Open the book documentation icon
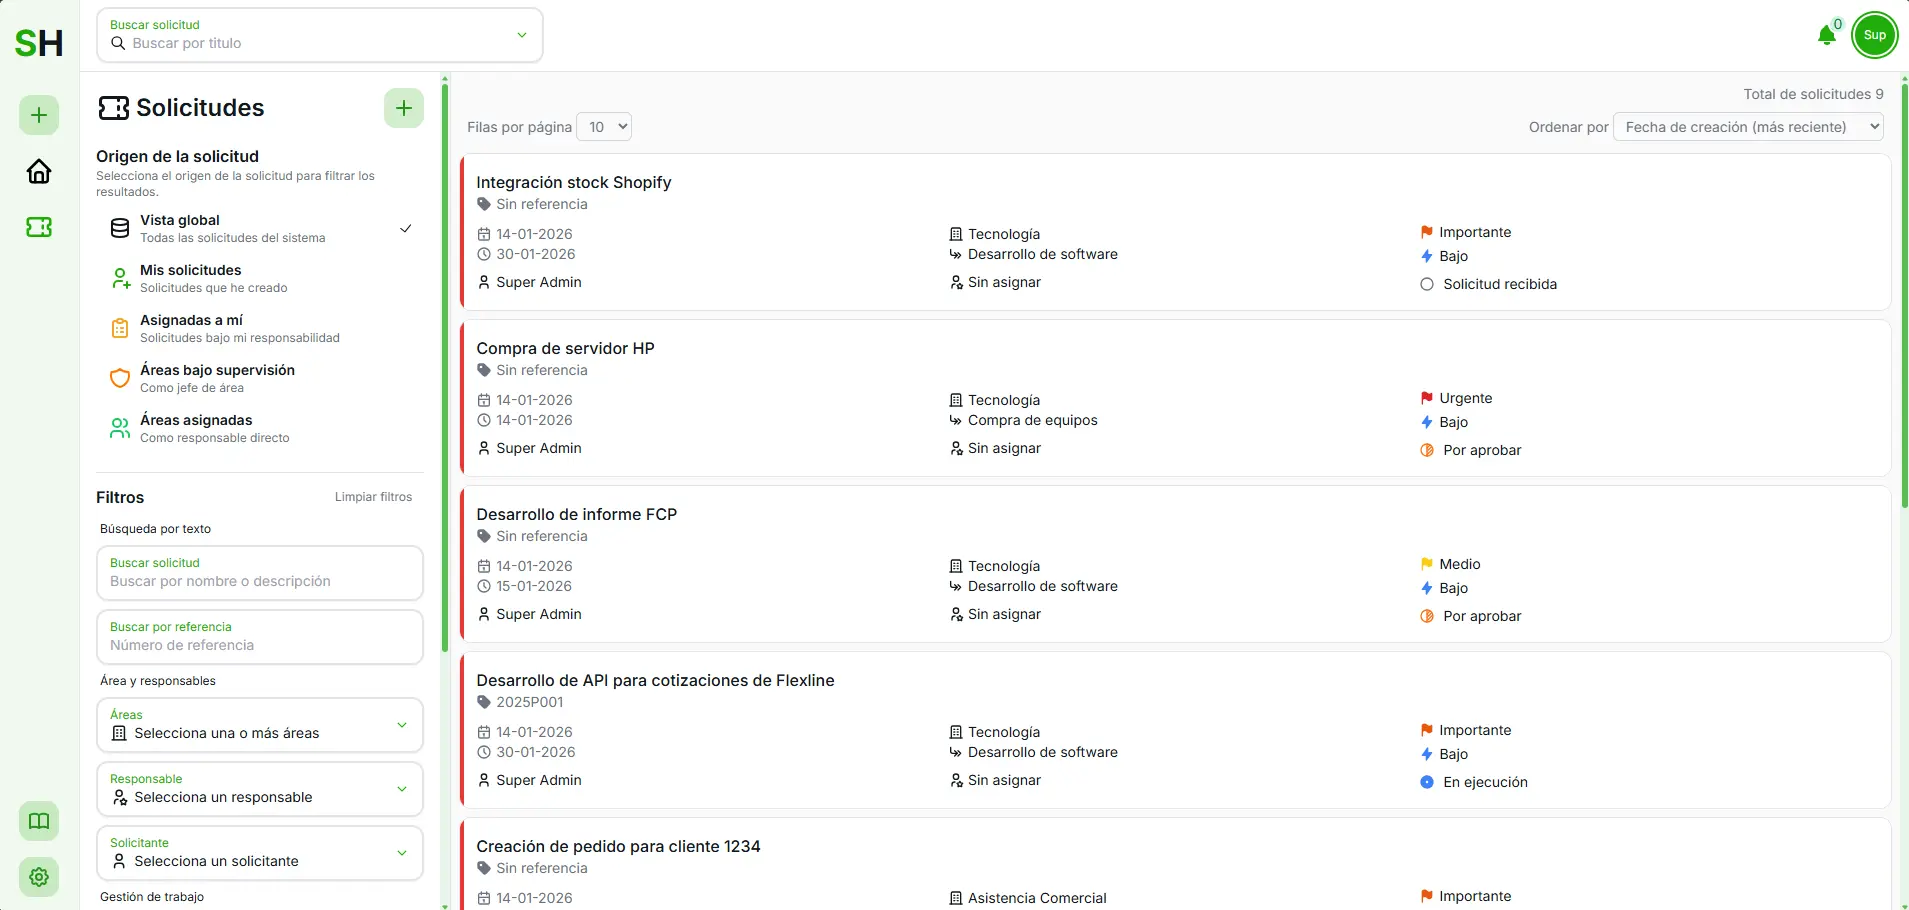Image resolution: width=1909 pixels, height=910 pixels. (39, 821)
